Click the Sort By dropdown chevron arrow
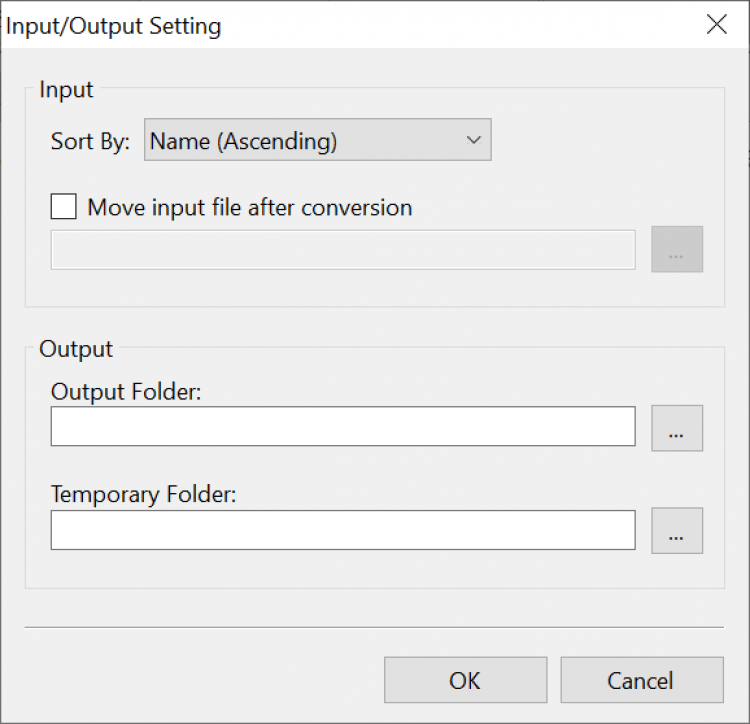The width and height of the screenshot is (750, 724). click(474, 141)
